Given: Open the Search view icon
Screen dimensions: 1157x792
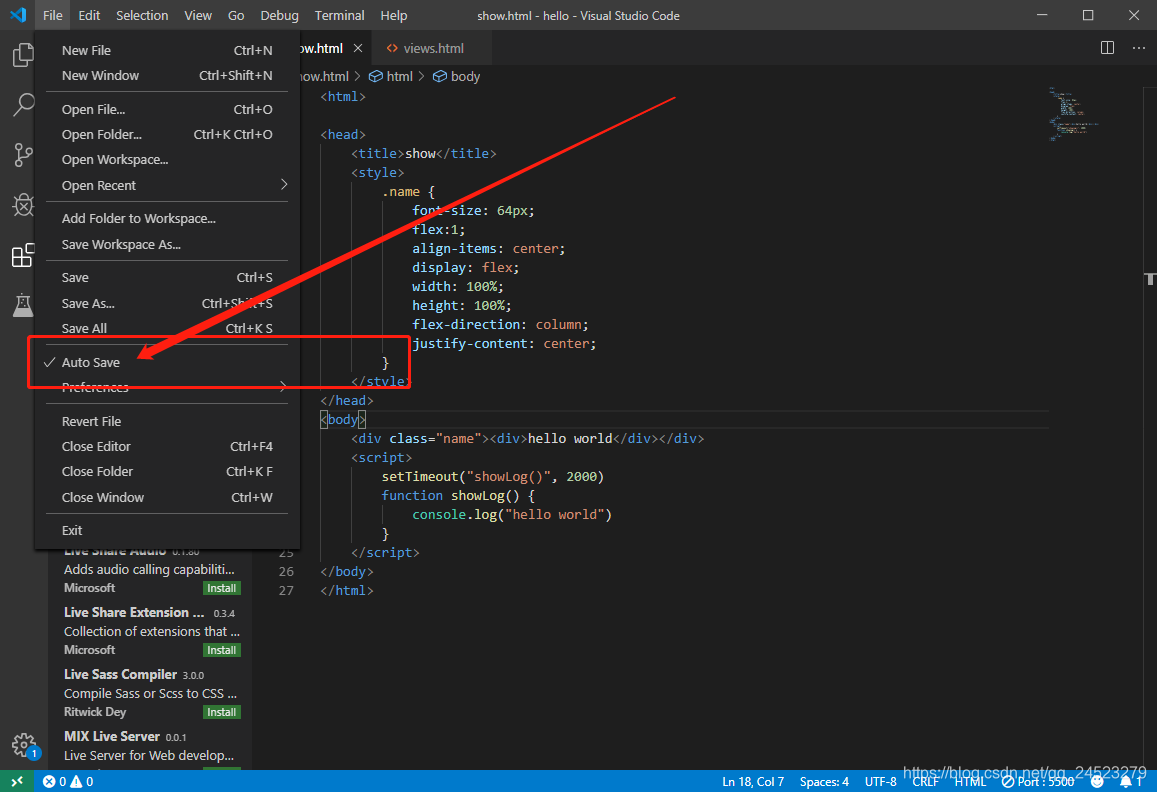Looking at the screenshot, I should coord(23,104).
